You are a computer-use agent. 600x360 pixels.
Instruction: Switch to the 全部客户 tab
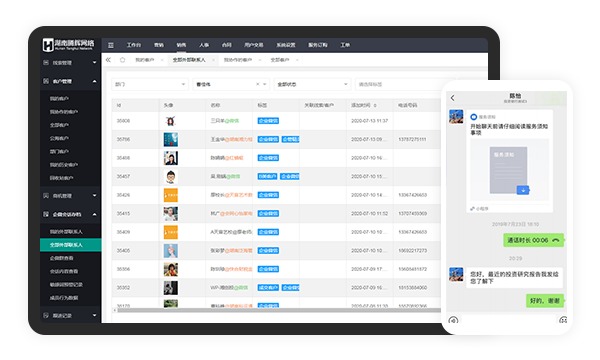point(280,60)
